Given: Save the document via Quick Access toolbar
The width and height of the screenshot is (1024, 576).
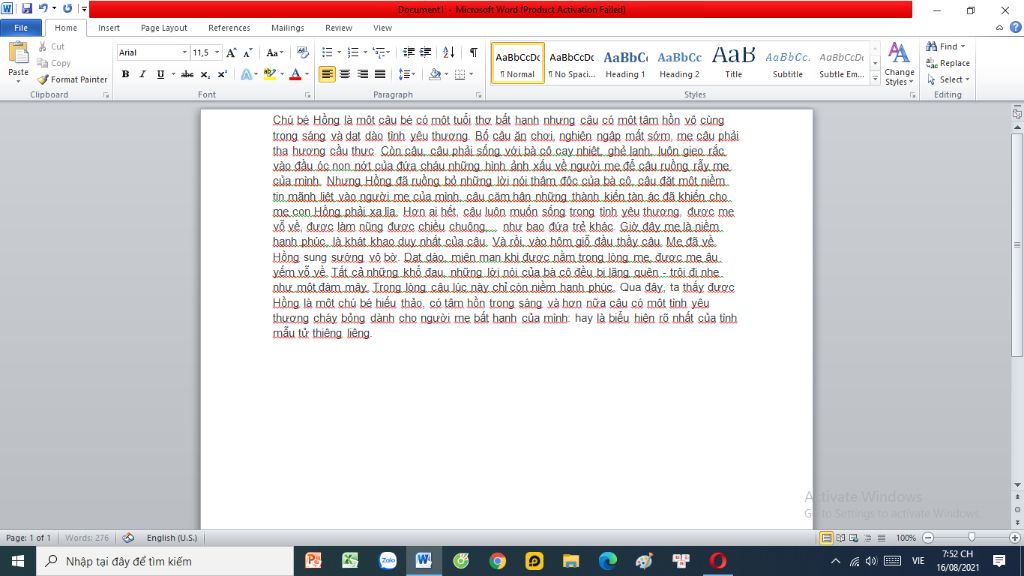Looking at the screenshot, I should point(27,9).
